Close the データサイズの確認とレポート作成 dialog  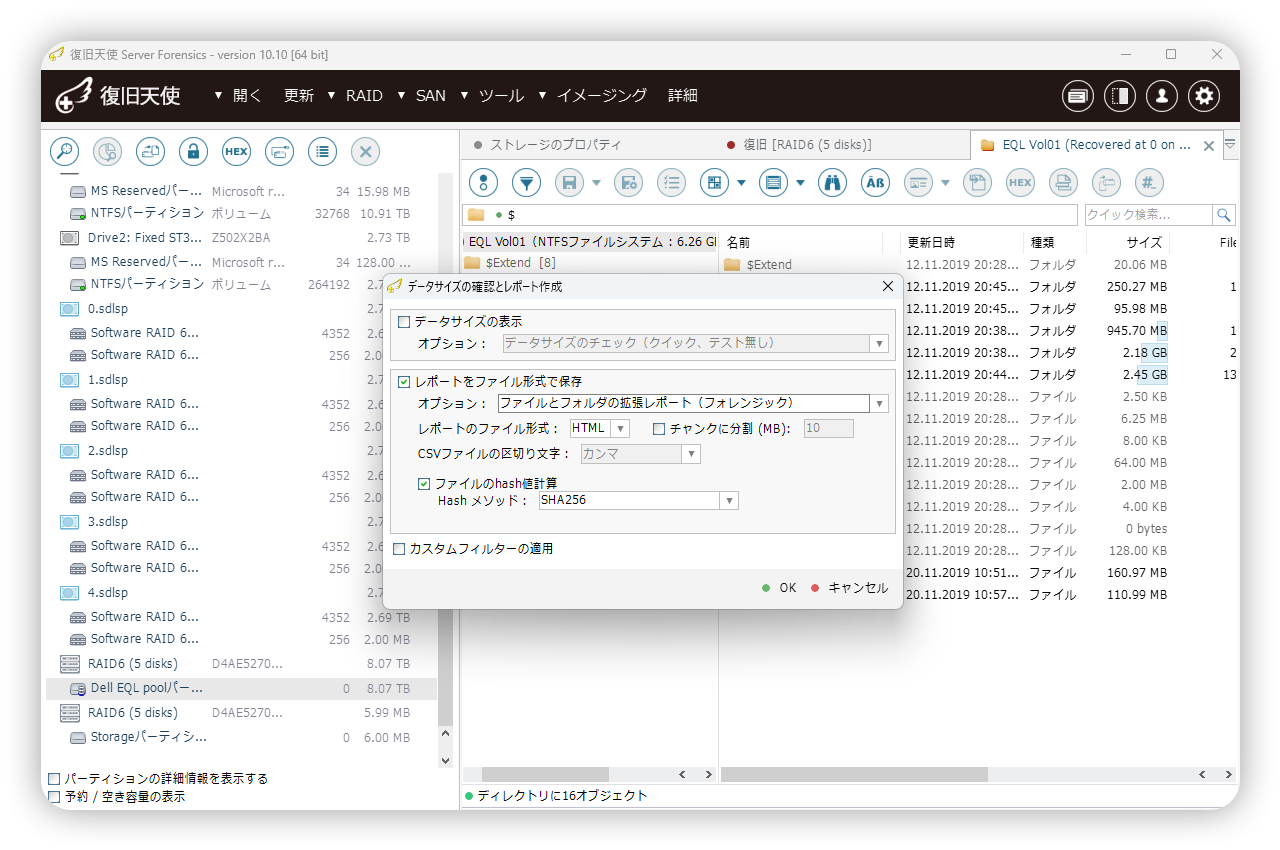point(887,287)
